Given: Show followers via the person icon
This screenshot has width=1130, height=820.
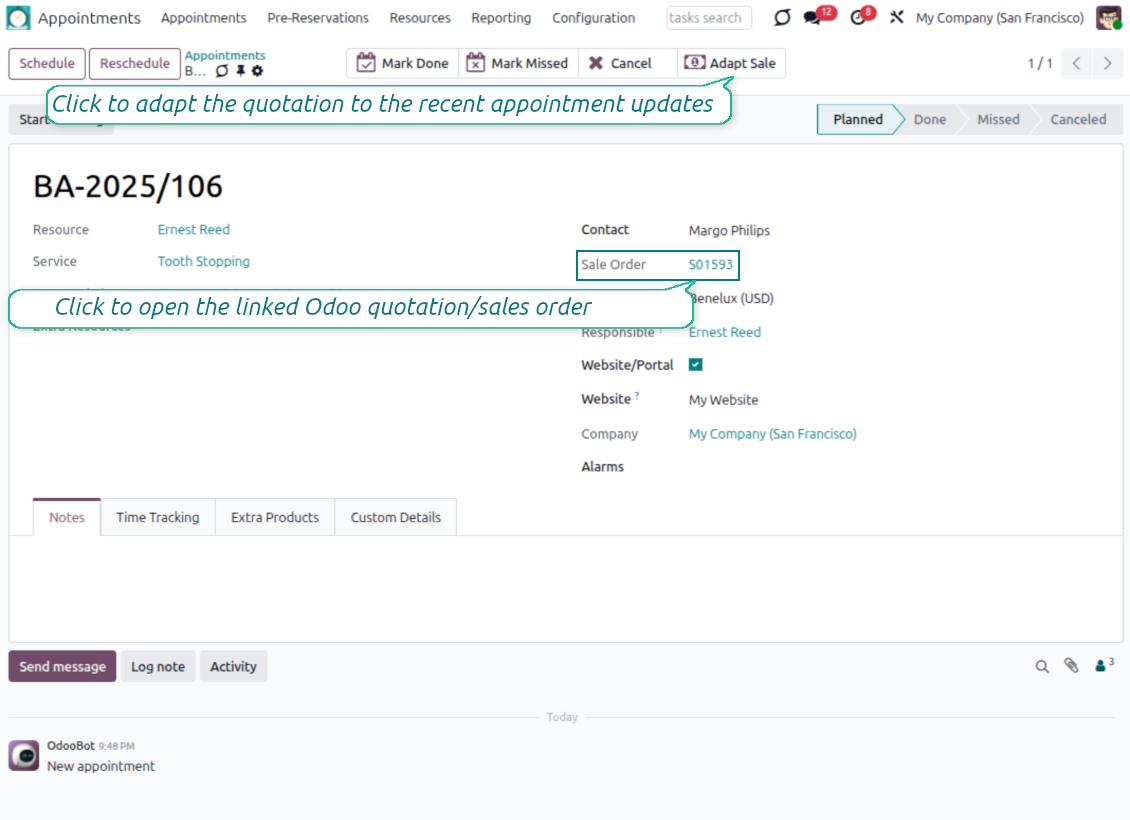Looking at the screenshot, I should (x=1102, y=666).
